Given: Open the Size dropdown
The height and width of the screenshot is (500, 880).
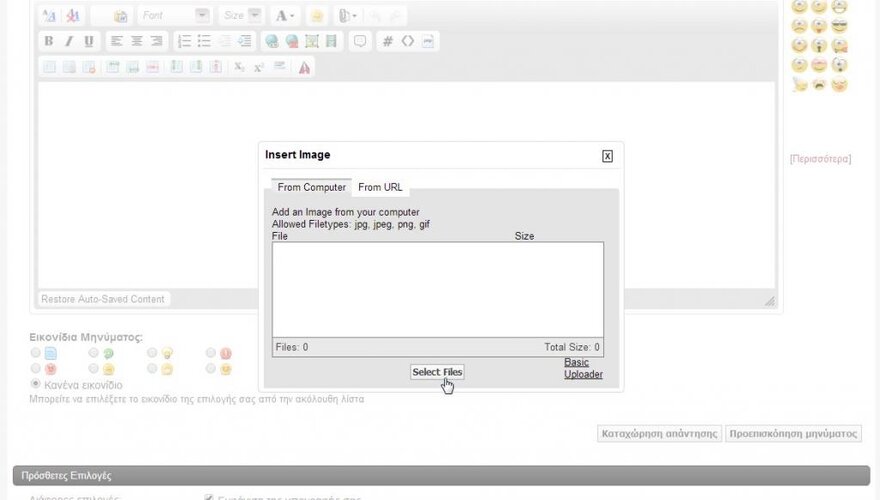Looking at the screenshot, I should pyautogui.click(x=241, y=16).
